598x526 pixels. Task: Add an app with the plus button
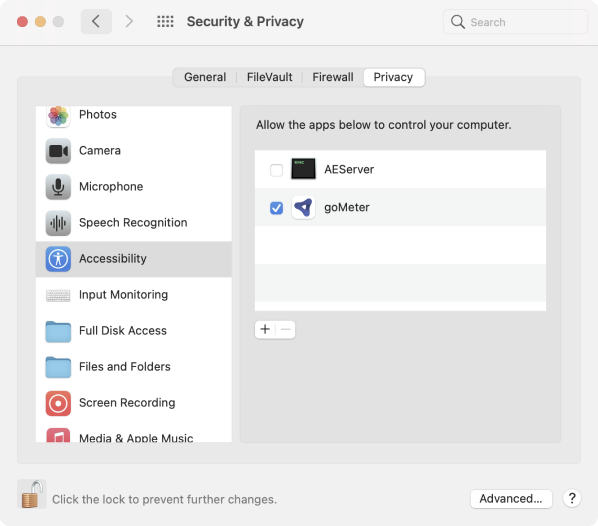pyautogui.click(x=265, y=329)
